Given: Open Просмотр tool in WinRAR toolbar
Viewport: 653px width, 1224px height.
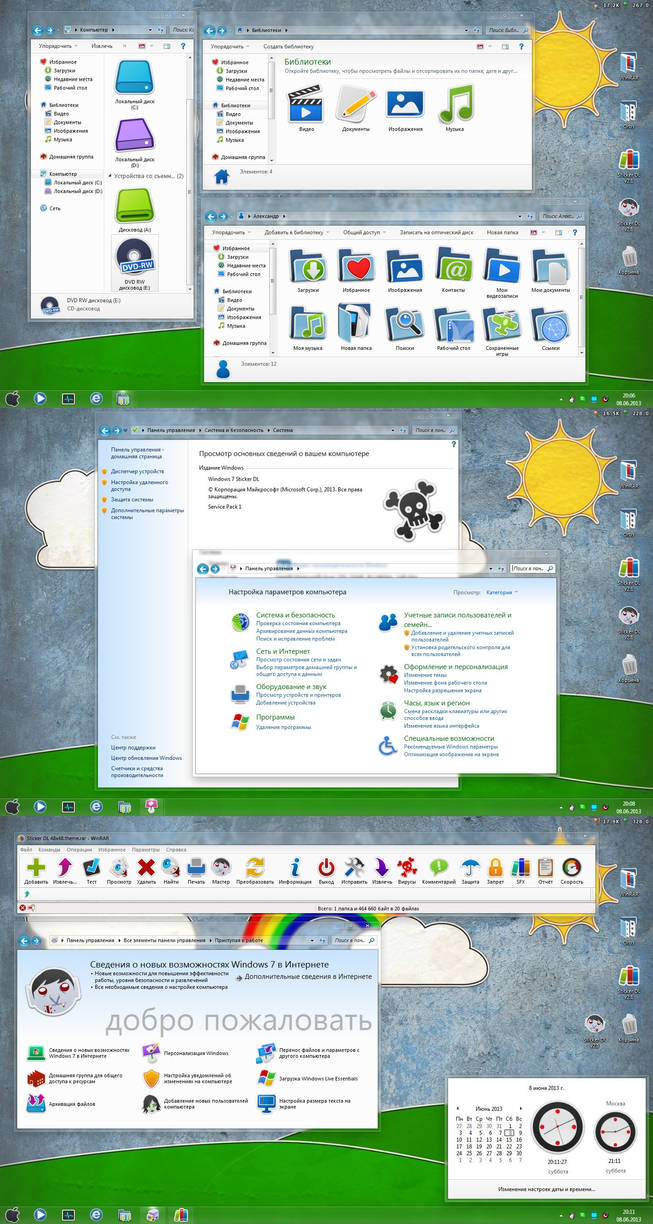Looking at the screenshot, I should [119, 867].
